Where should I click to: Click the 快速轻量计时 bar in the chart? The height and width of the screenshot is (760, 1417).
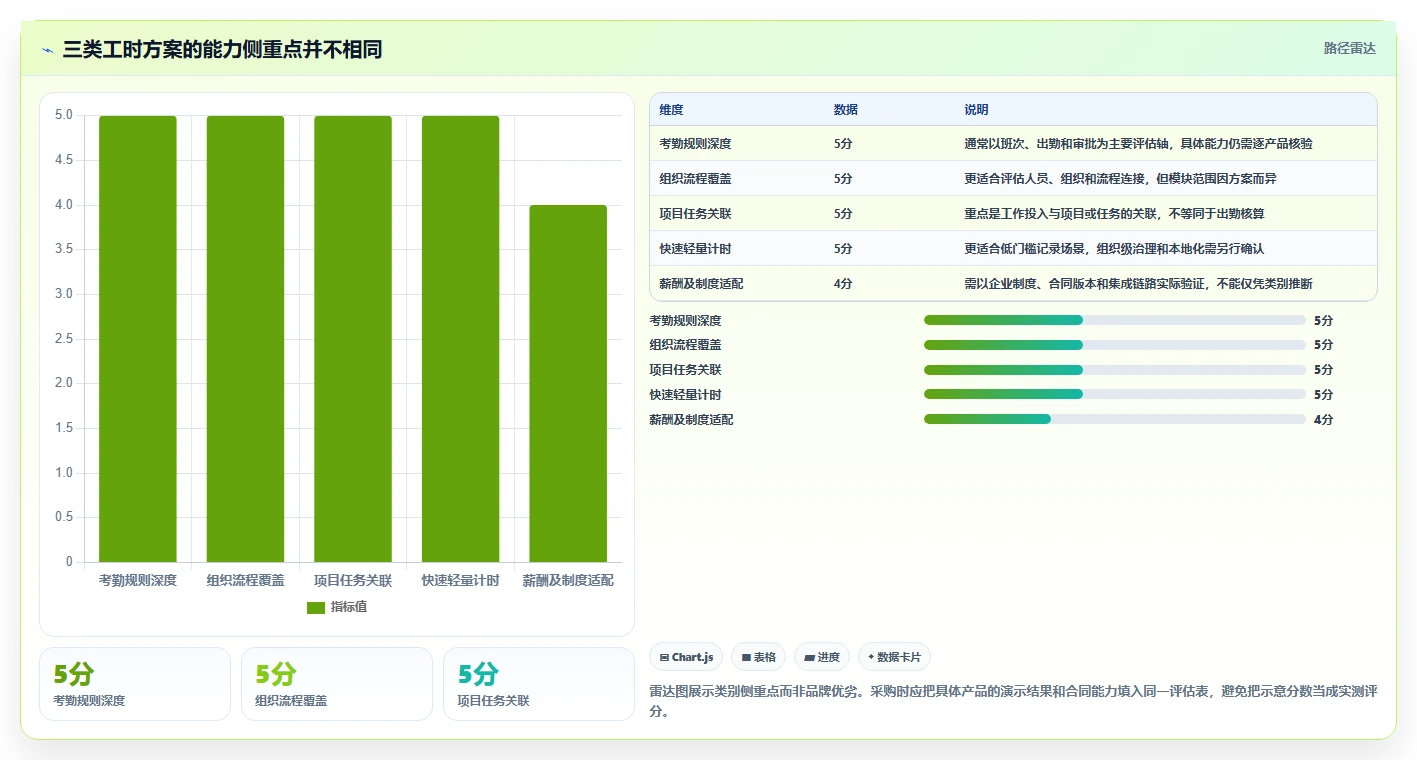[460, 339]
